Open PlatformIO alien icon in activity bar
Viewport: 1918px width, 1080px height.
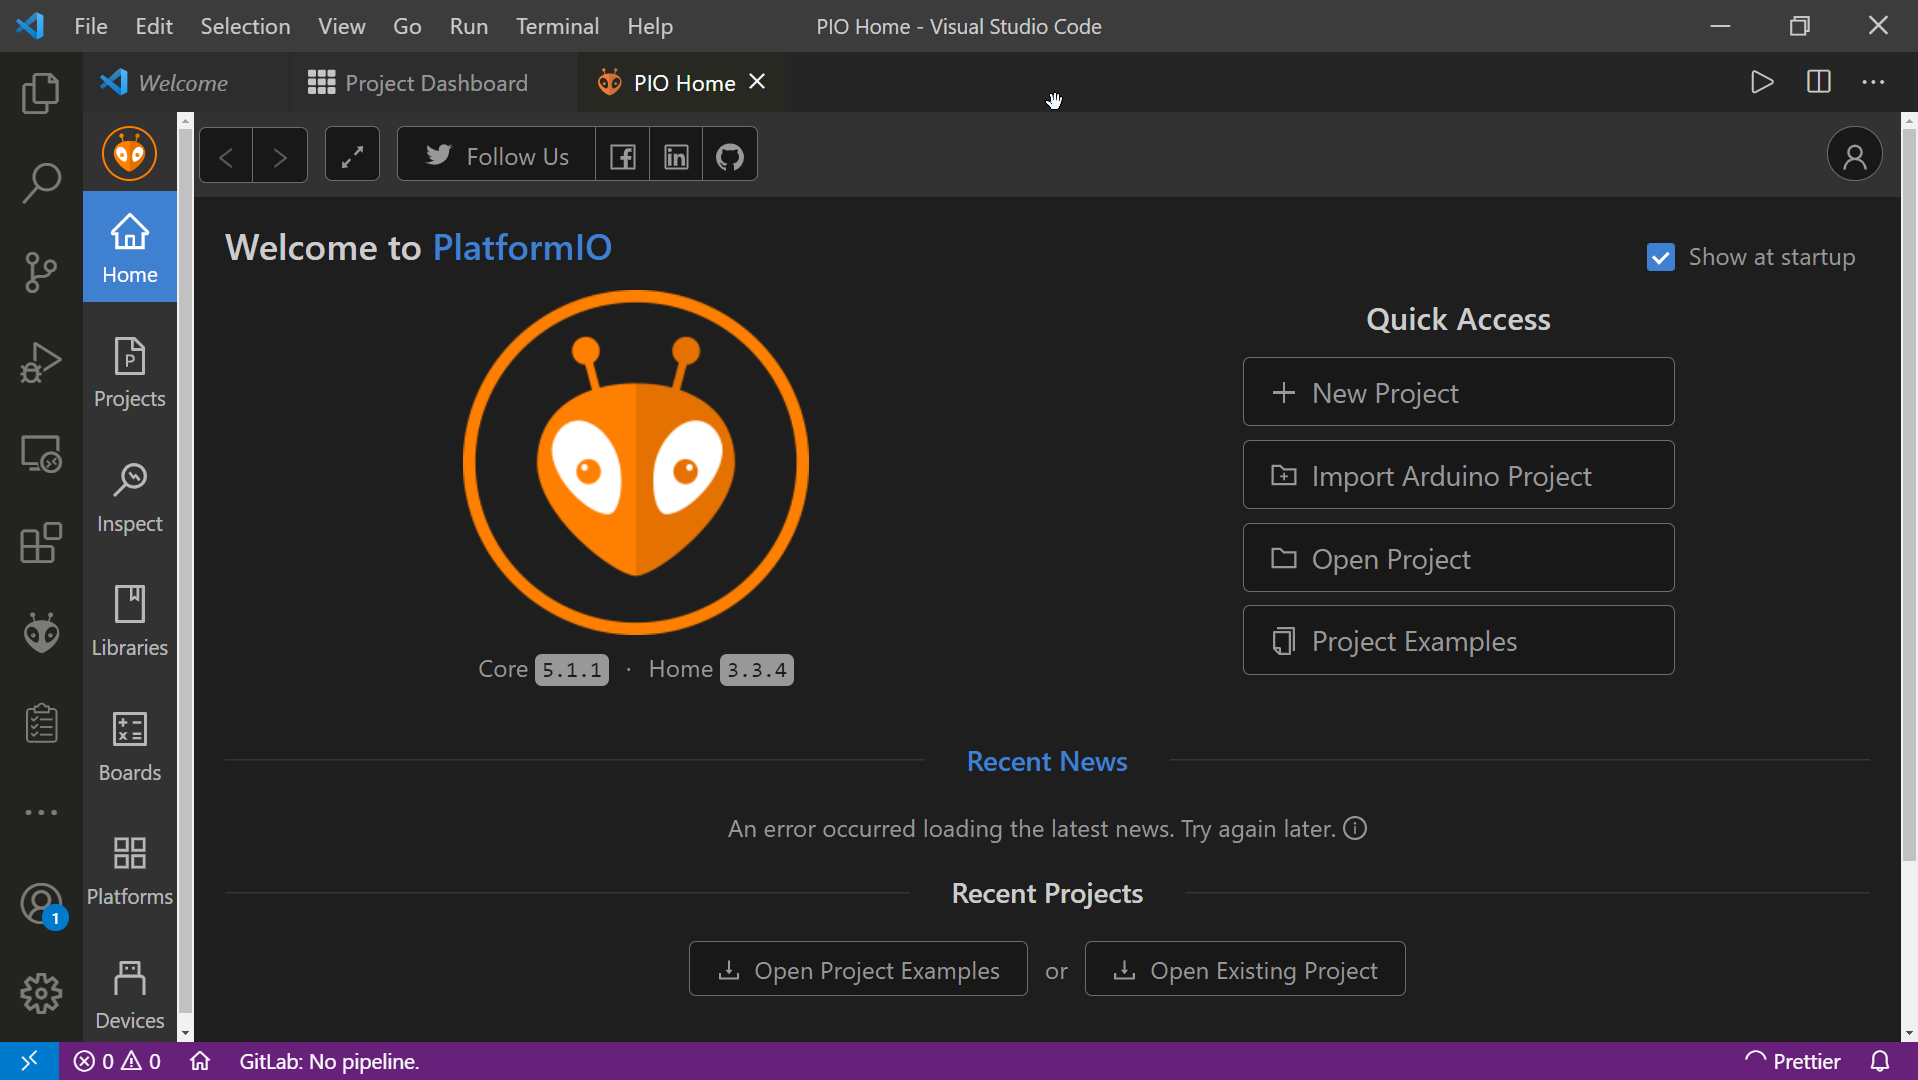pyautogui.click(x=41, y=633)
